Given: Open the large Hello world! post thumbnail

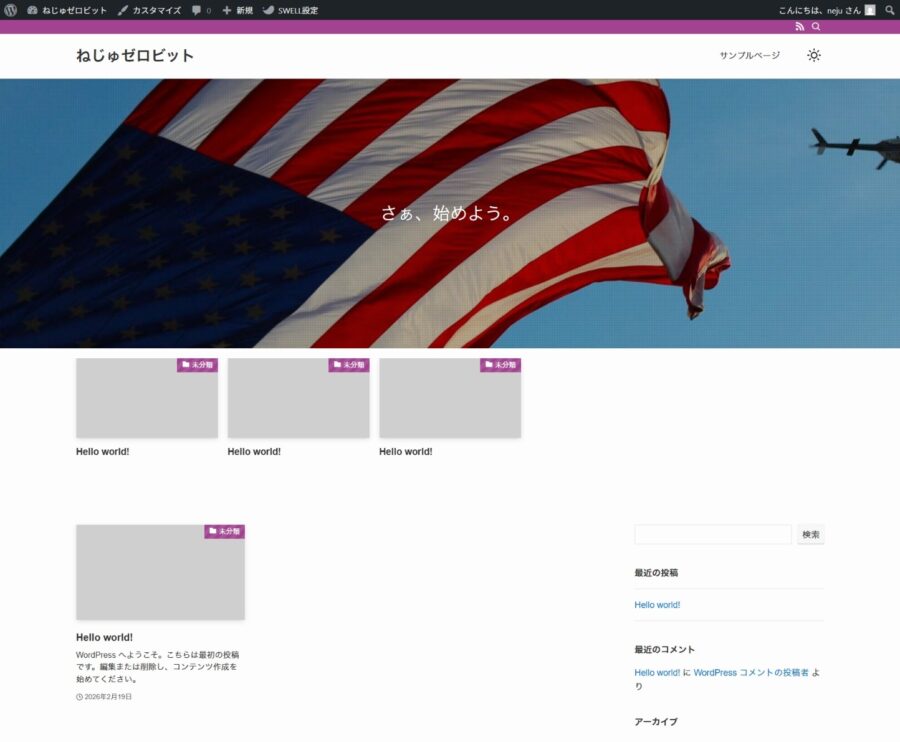Looking at the screenshot, I should (160, 572).
